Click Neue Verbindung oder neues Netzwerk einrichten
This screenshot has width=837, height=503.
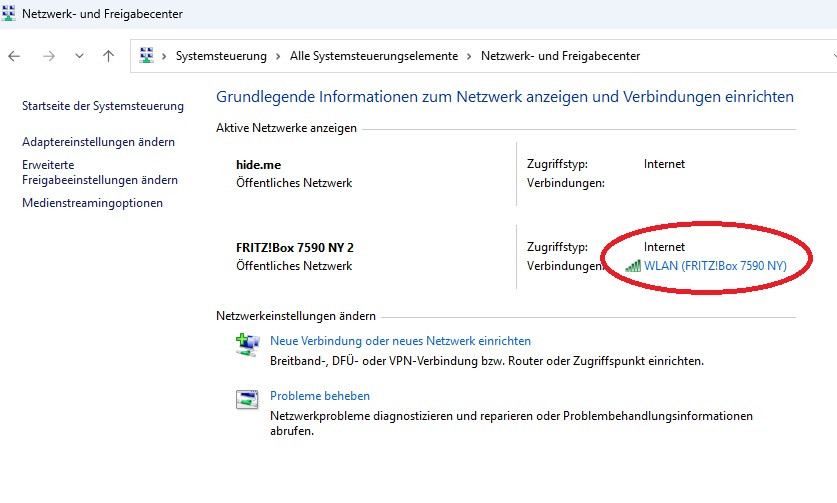(400, 341)
